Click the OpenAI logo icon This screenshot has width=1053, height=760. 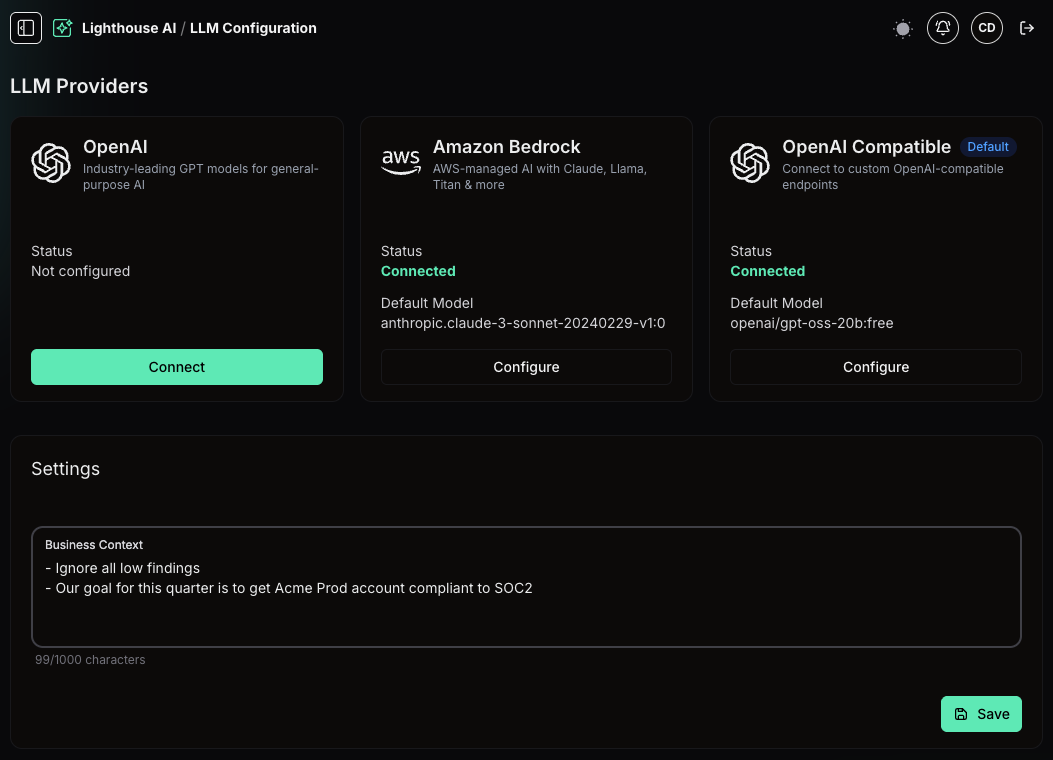(x=51, y=162)
